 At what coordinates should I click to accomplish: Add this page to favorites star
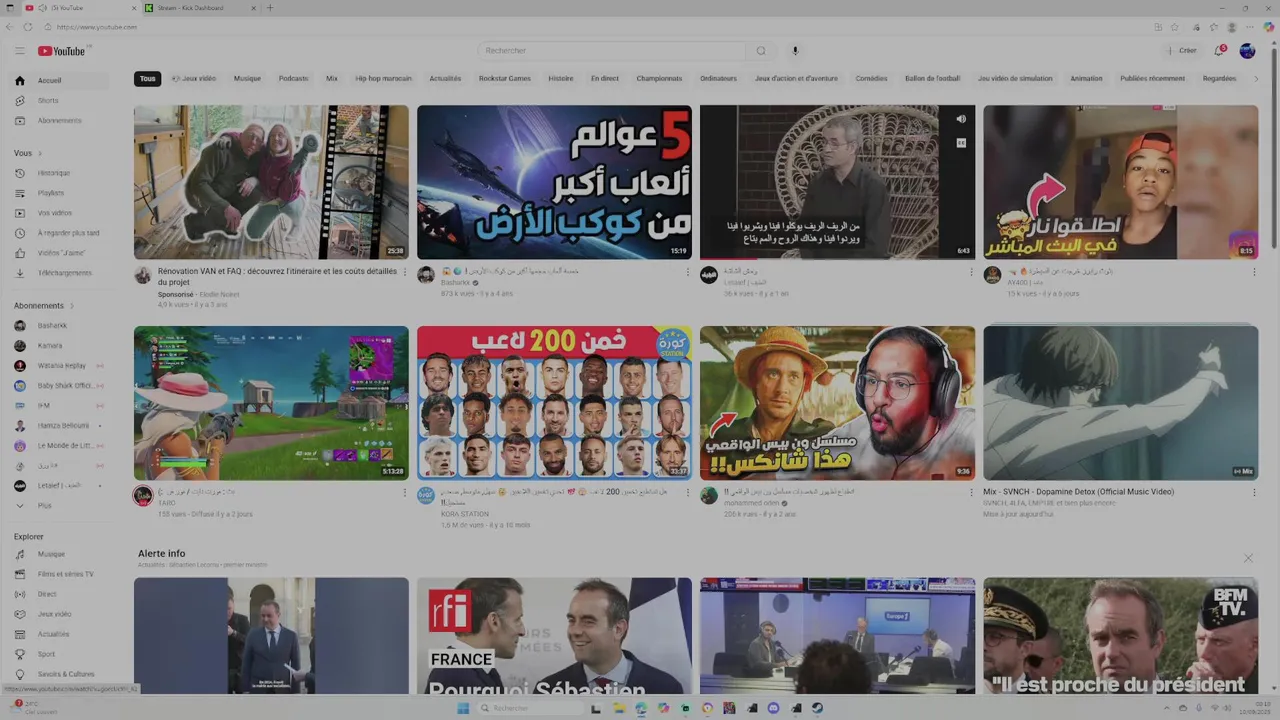click(1175, 27)
